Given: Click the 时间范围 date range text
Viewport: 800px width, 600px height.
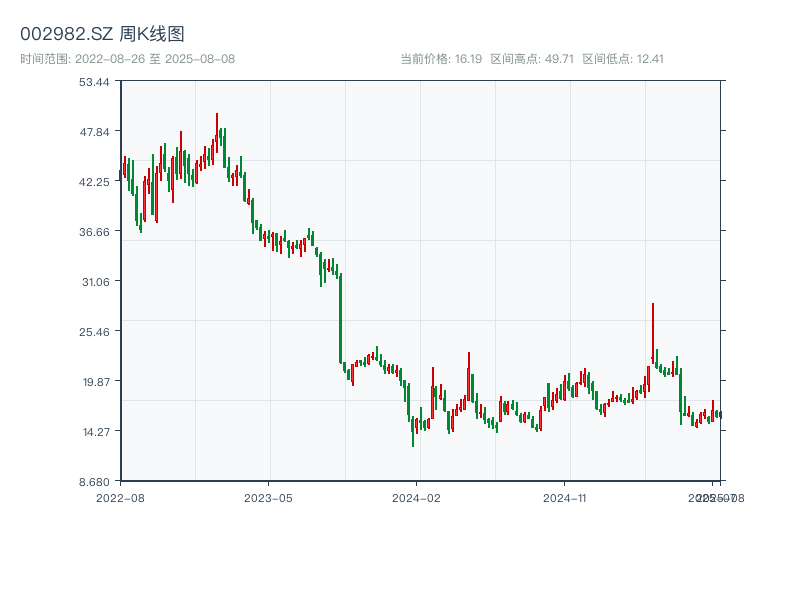Looking at the screenshot, I should (127, 59).
